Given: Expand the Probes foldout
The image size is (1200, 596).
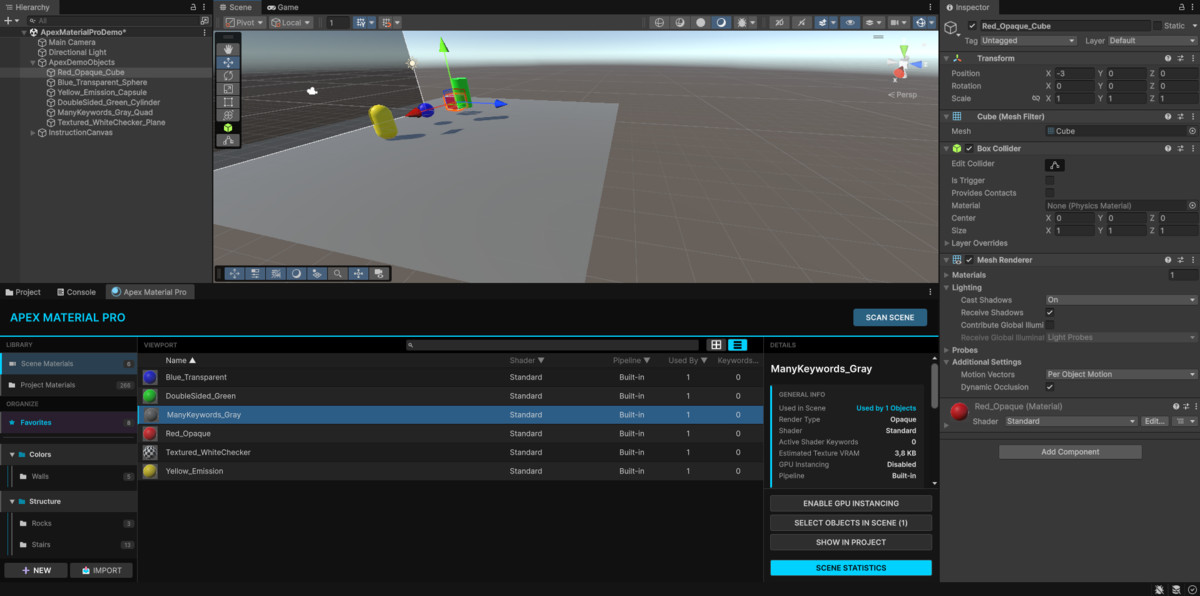Looking at the screenshot, I should [947, 350].
